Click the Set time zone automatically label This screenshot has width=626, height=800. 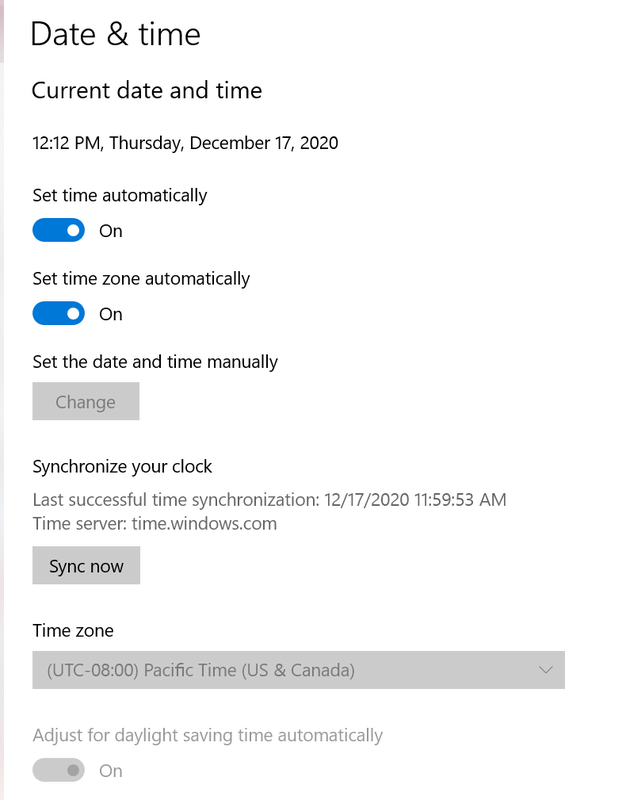coord(141,278)
